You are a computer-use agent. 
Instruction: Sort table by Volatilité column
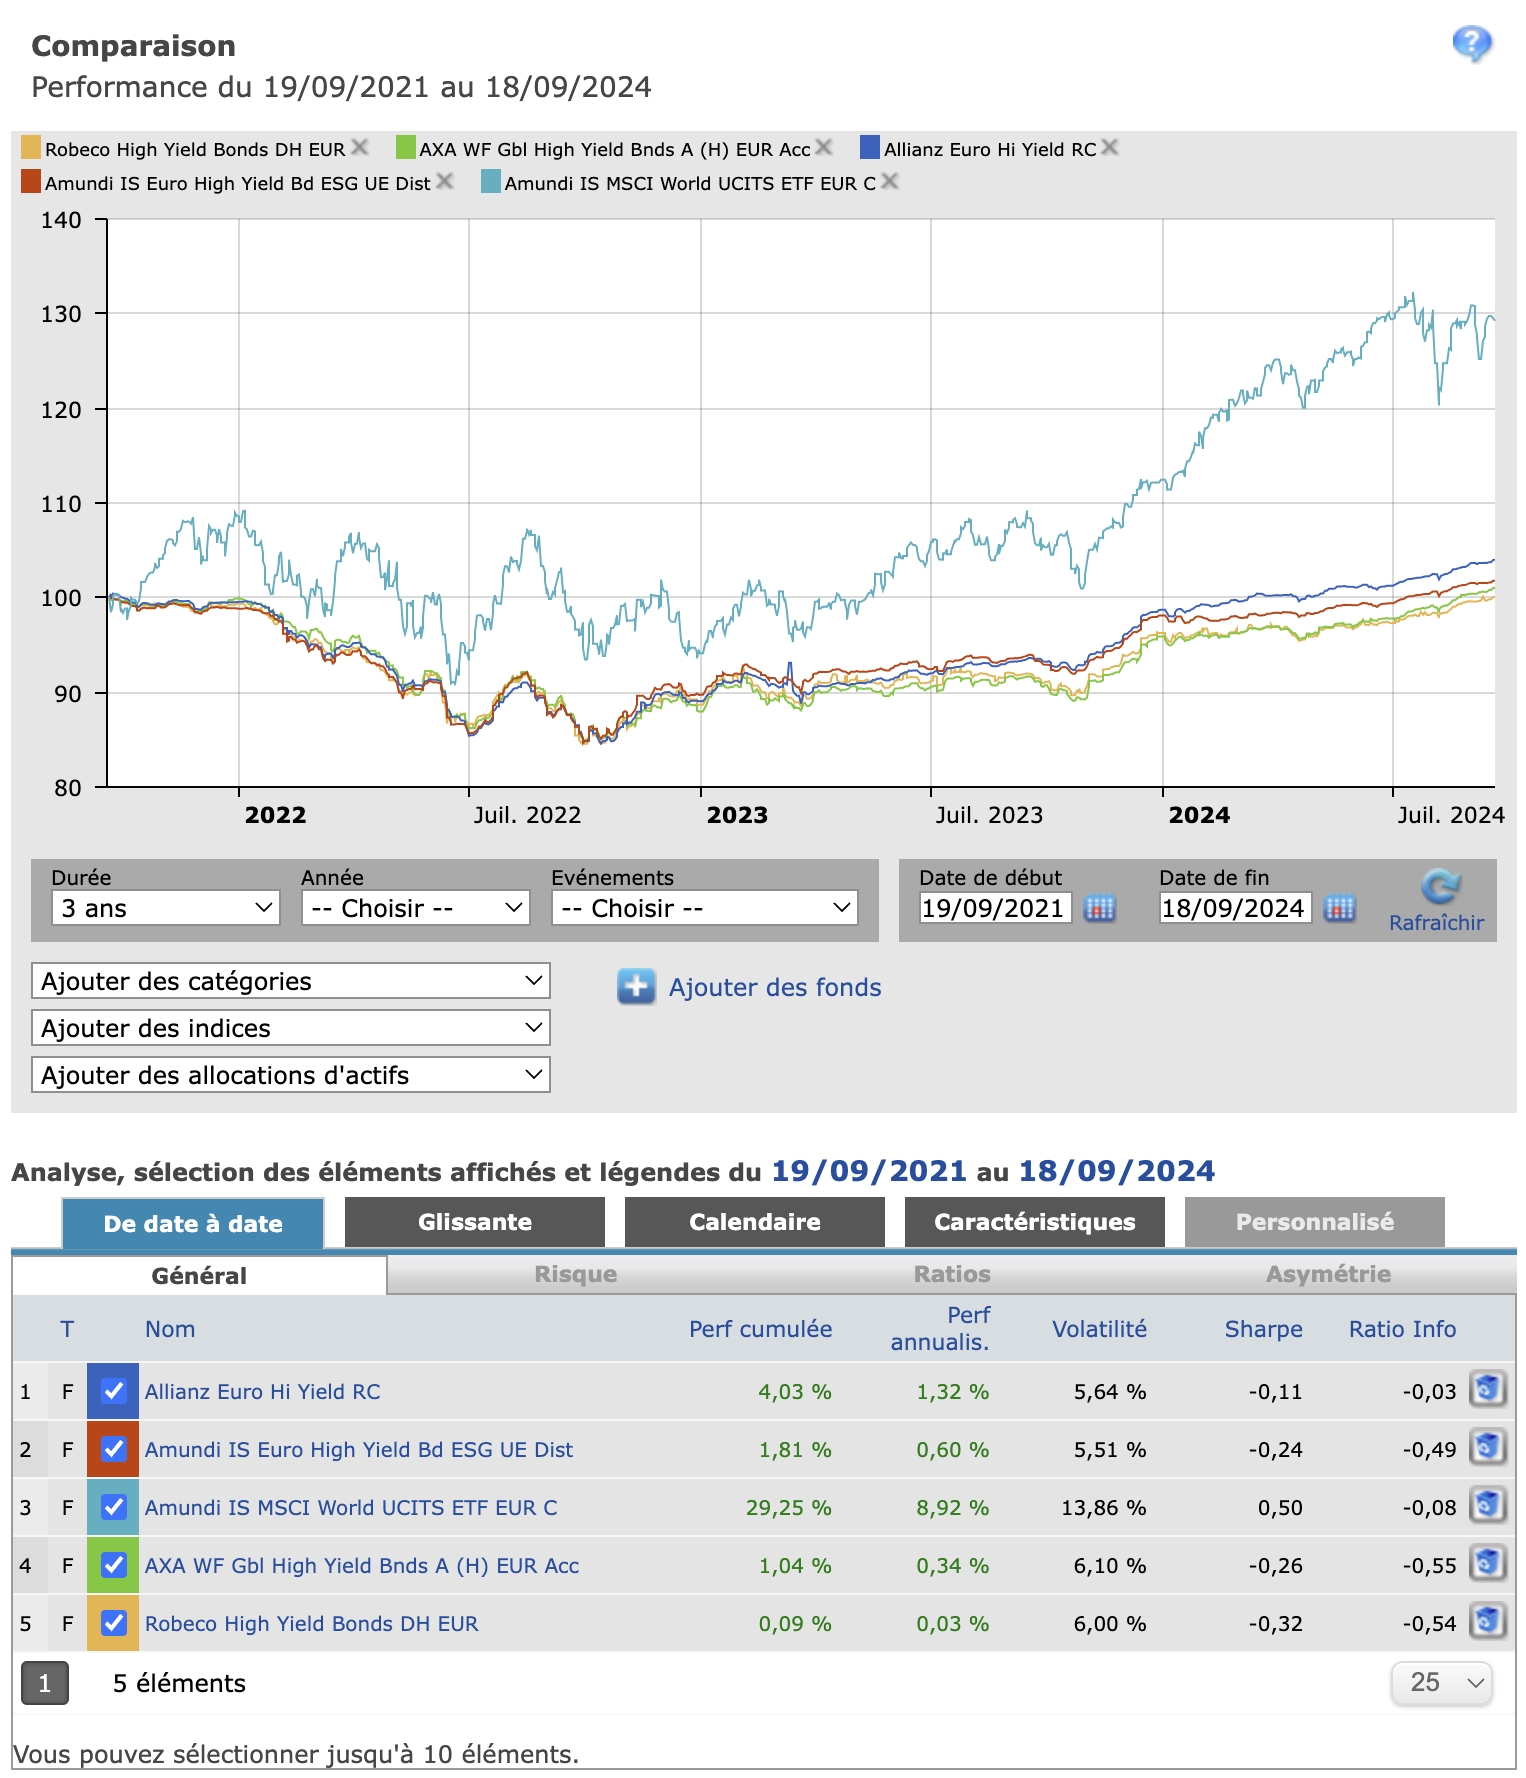click(1099, 1329)
